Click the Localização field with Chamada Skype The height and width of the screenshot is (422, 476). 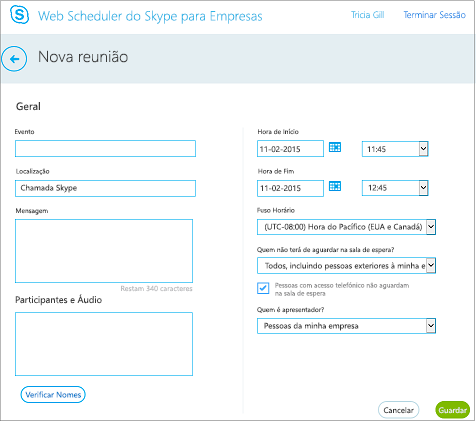pos(105,188)
